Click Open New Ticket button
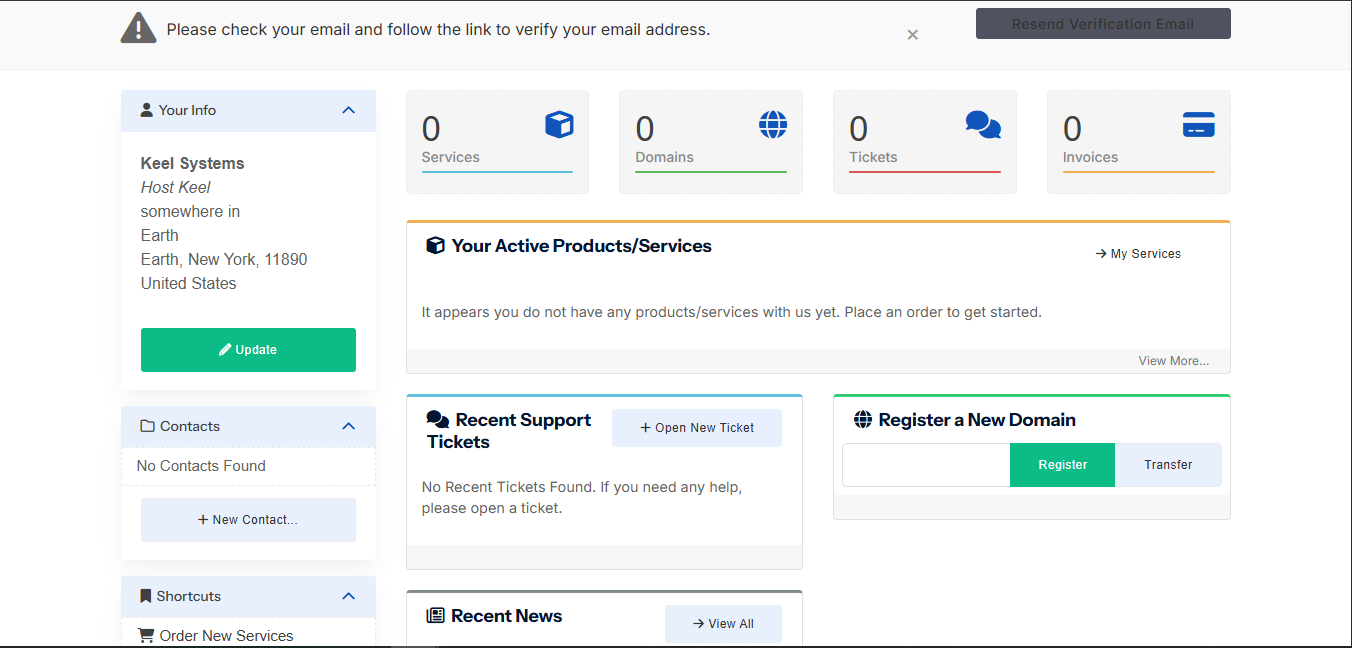Screen dimensions: 1352x648 click(x=697, y=428)
